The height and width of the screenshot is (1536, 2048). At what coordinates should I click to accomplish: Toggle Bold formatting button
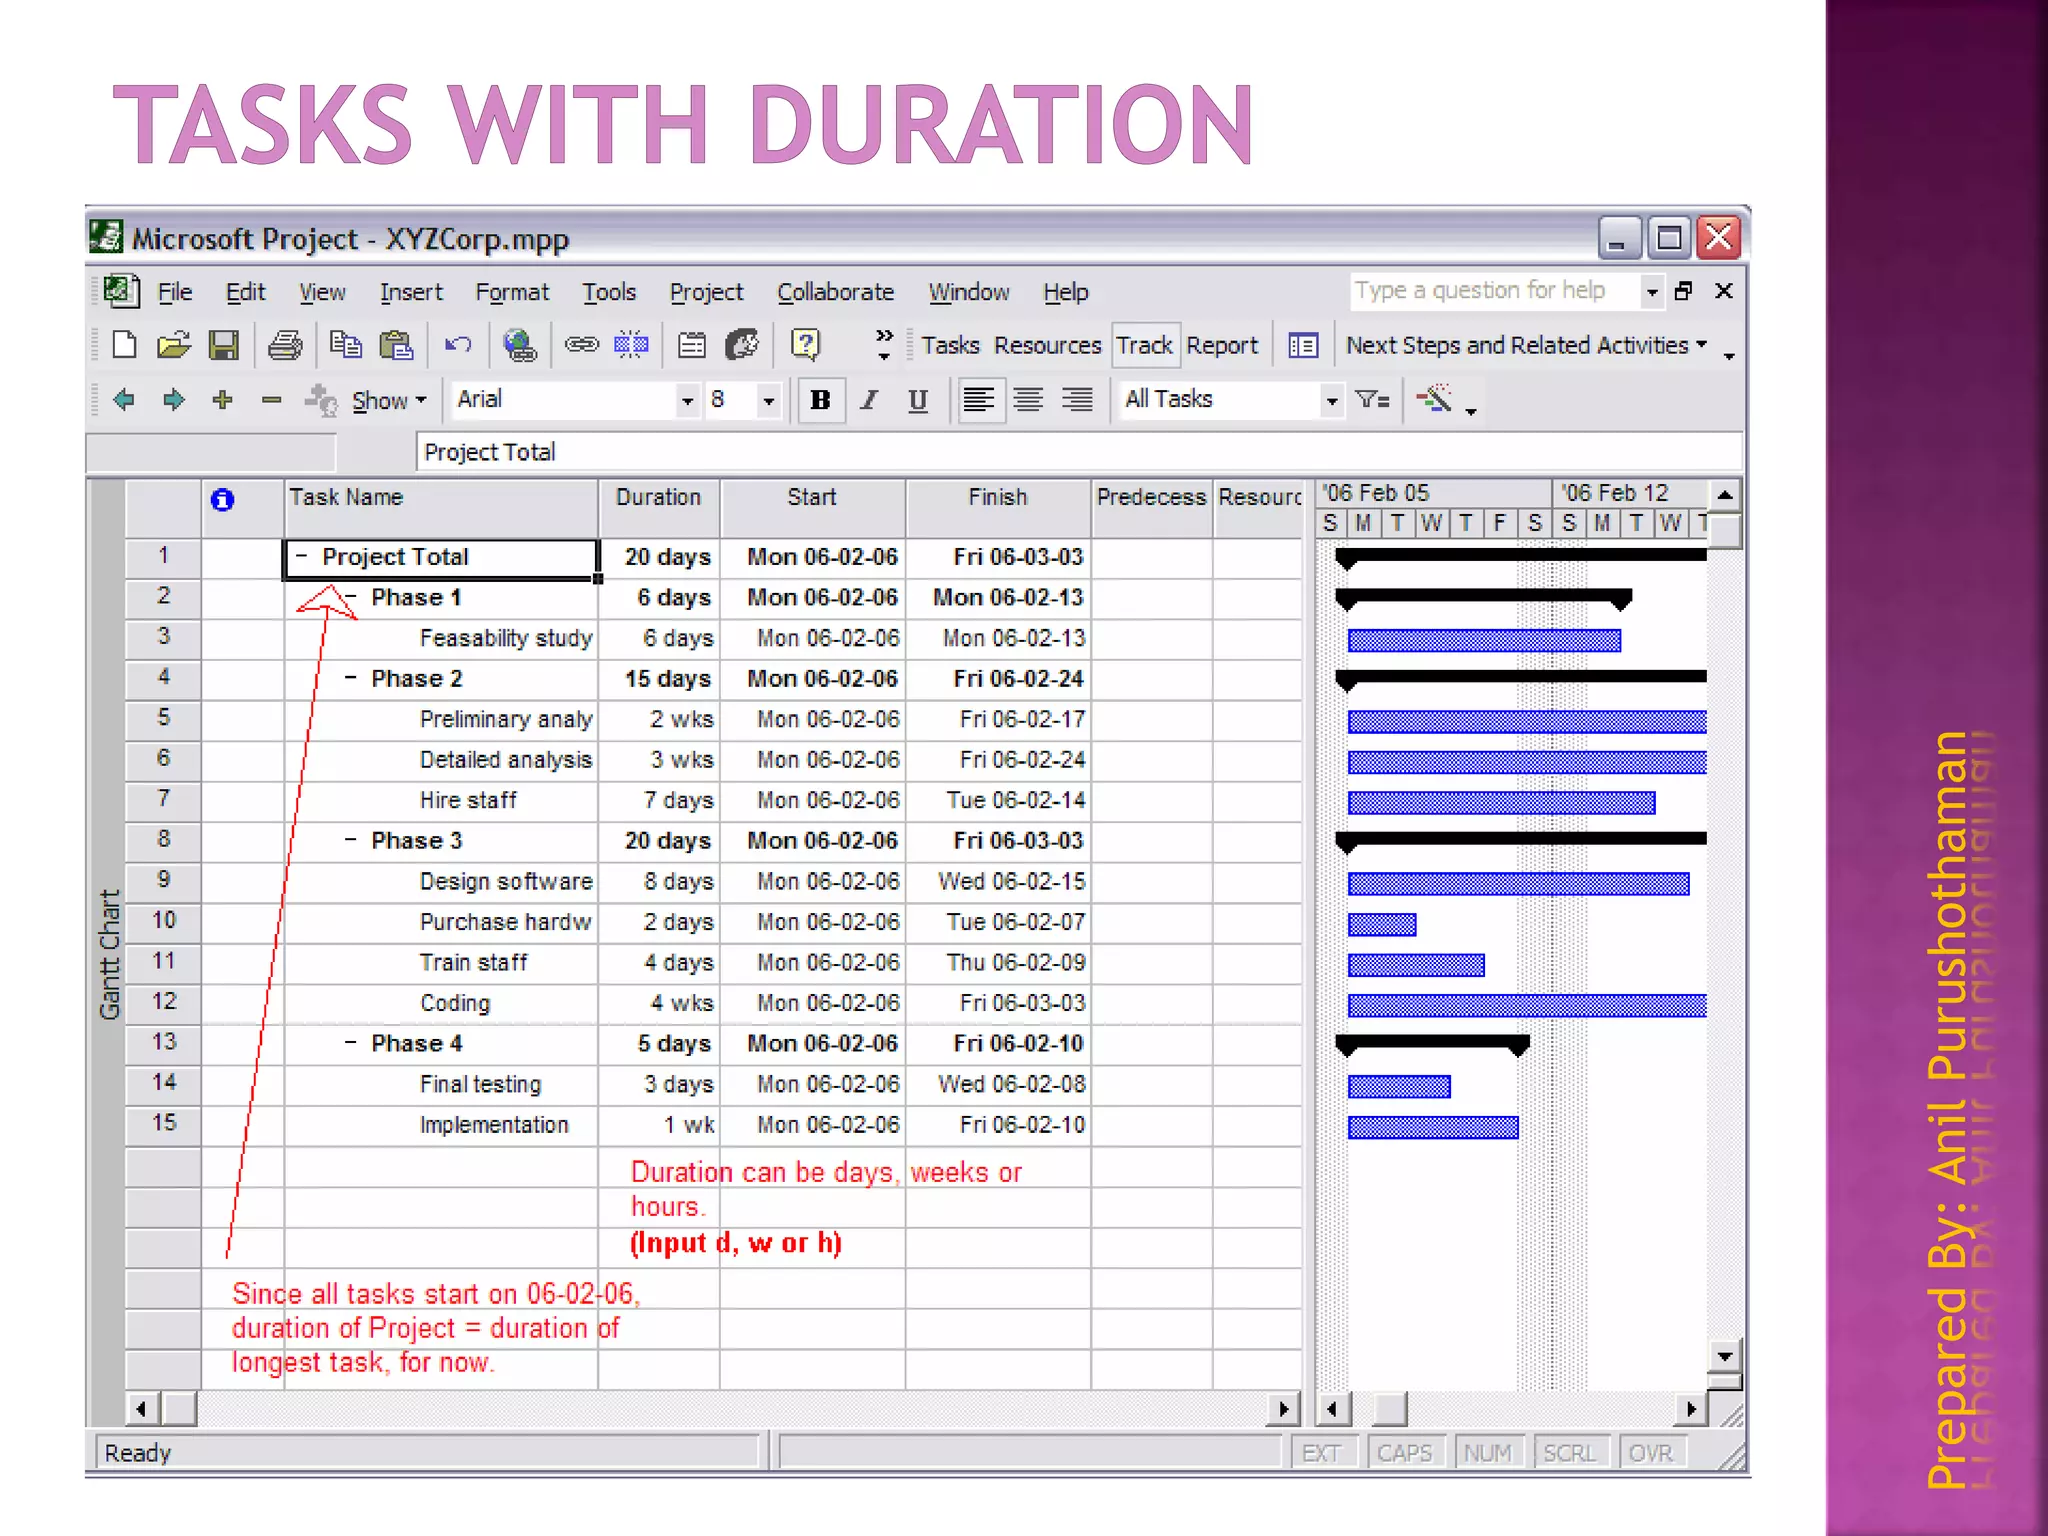click(820, 400)
